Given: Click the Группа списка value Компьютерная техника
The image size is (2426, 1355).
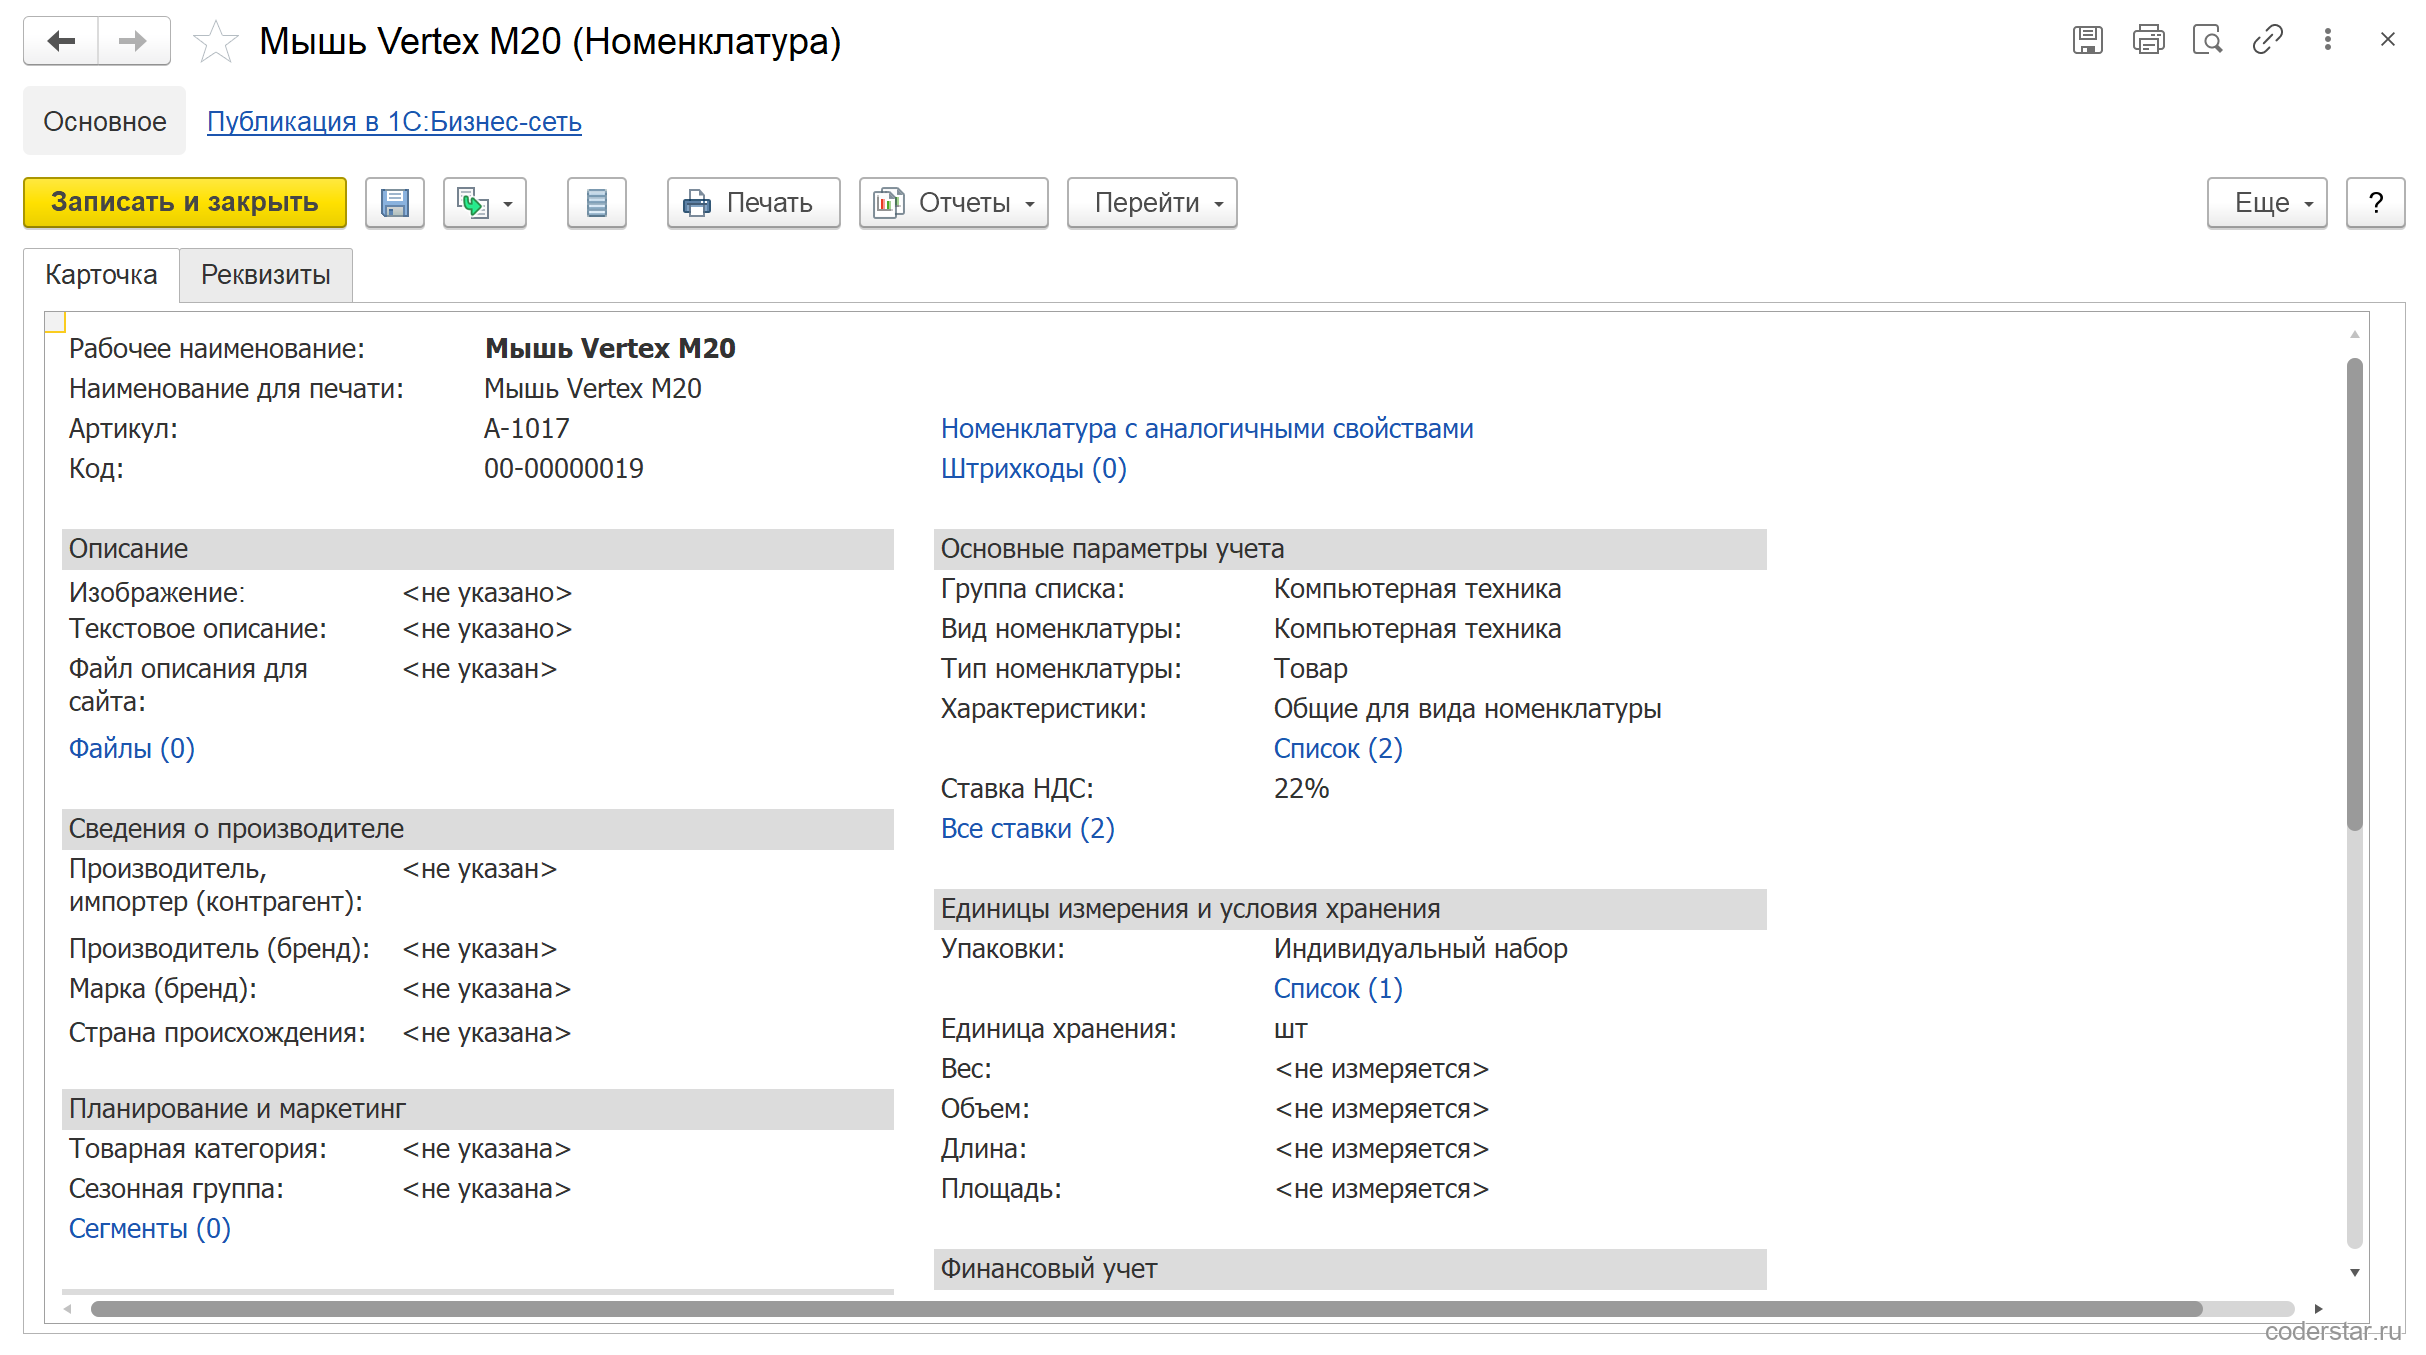Looking at the screenshot, I should click(1417, 589).
